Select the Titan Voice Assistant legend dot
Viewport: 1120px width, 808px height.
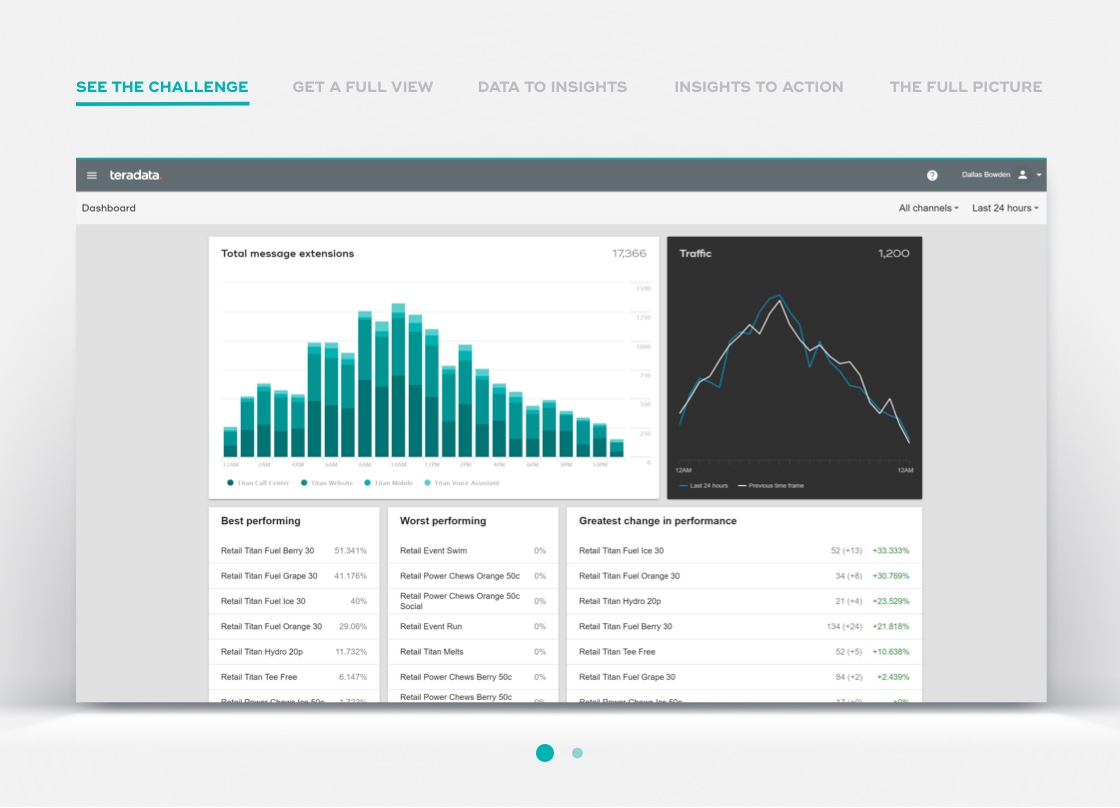tap(428, 481)
